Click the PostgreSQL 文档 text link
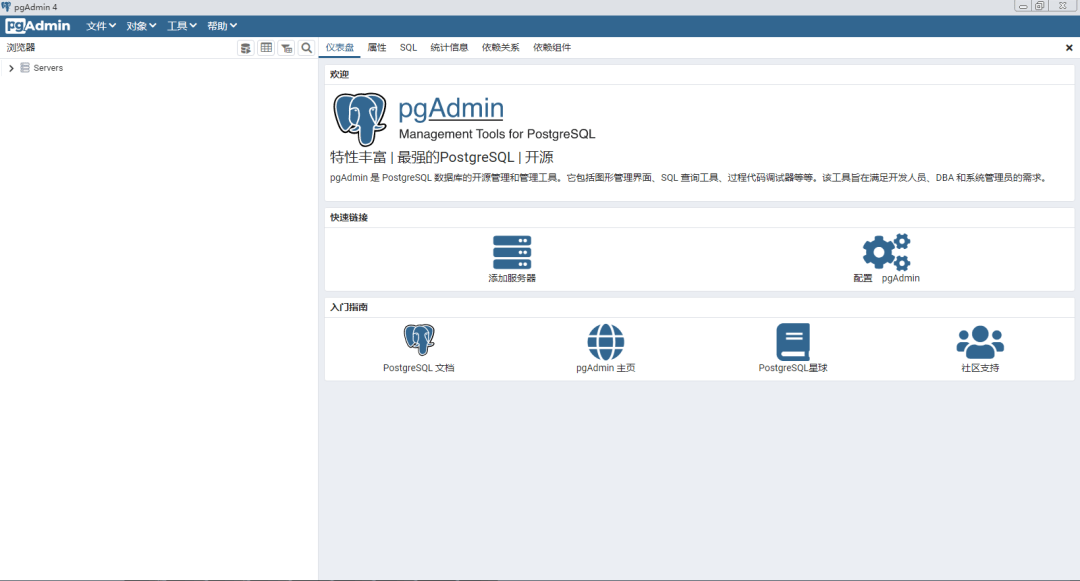 [x=419, y=368]
